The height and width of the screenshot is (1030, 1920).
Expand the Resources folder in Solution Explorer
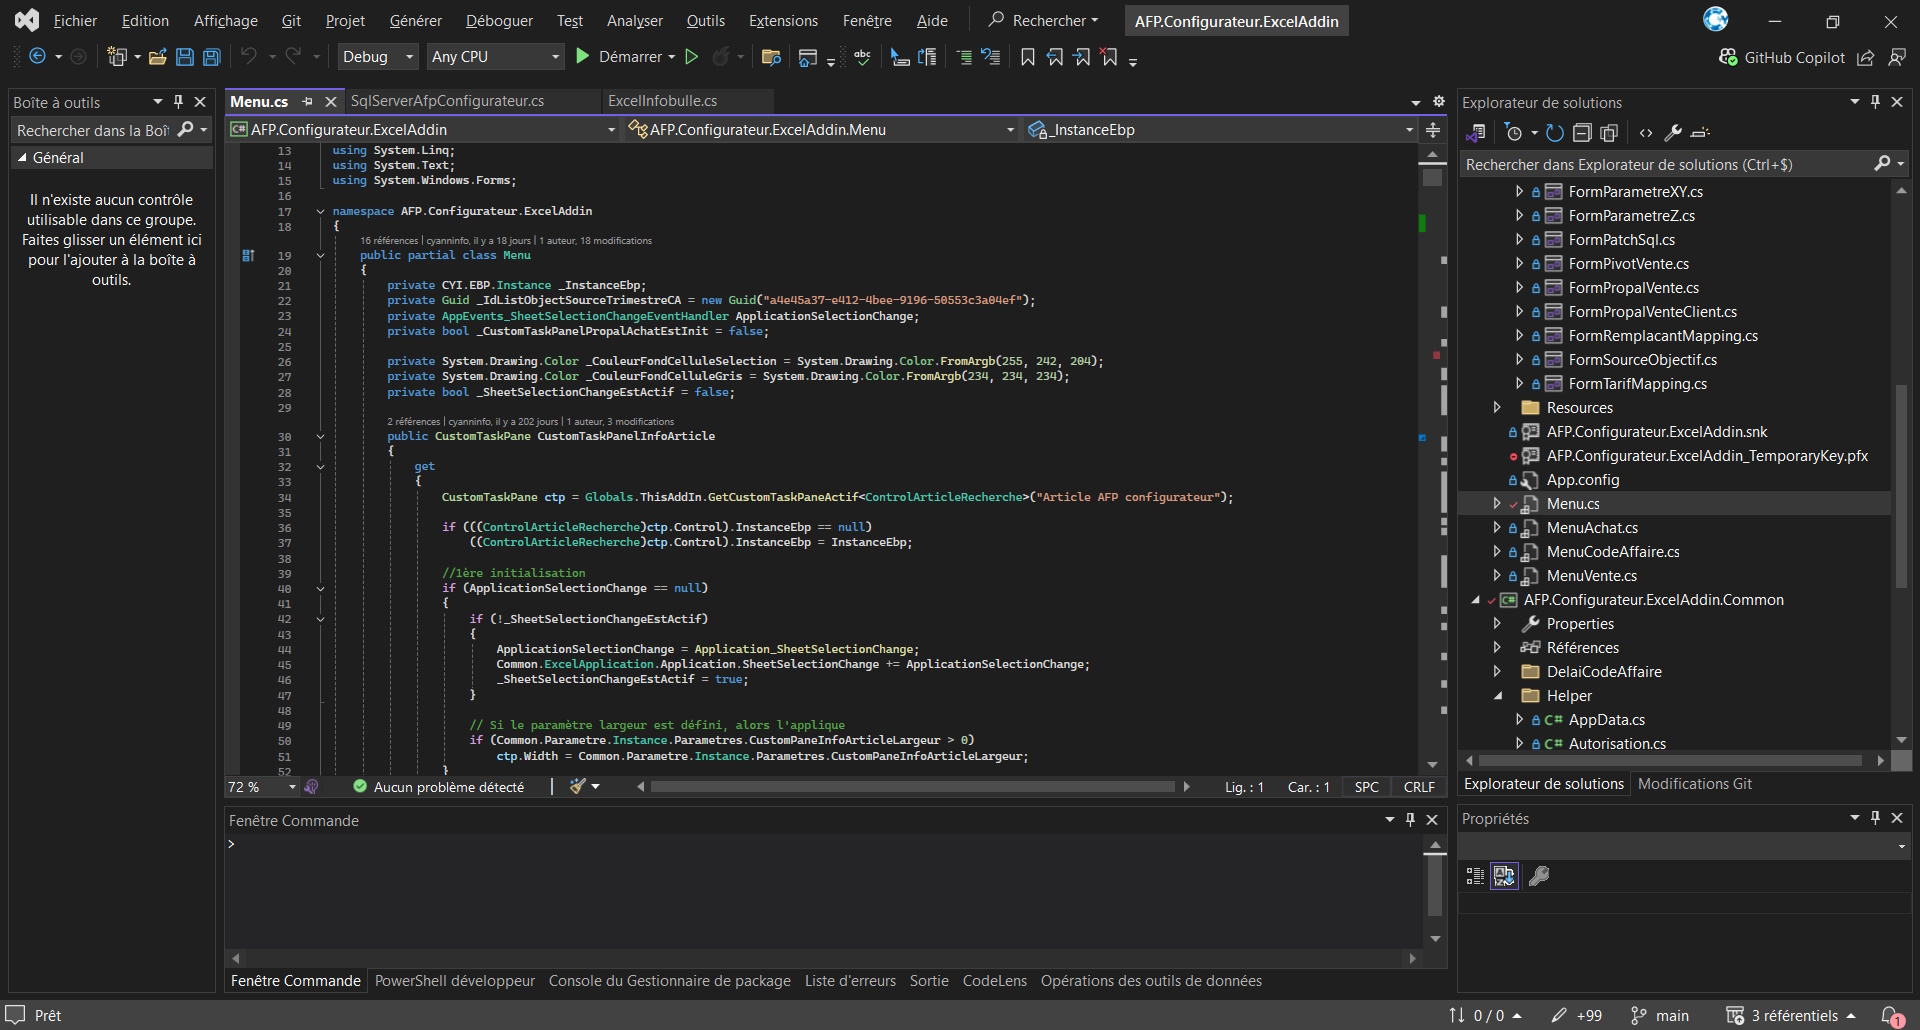[x=1497, y=408]
